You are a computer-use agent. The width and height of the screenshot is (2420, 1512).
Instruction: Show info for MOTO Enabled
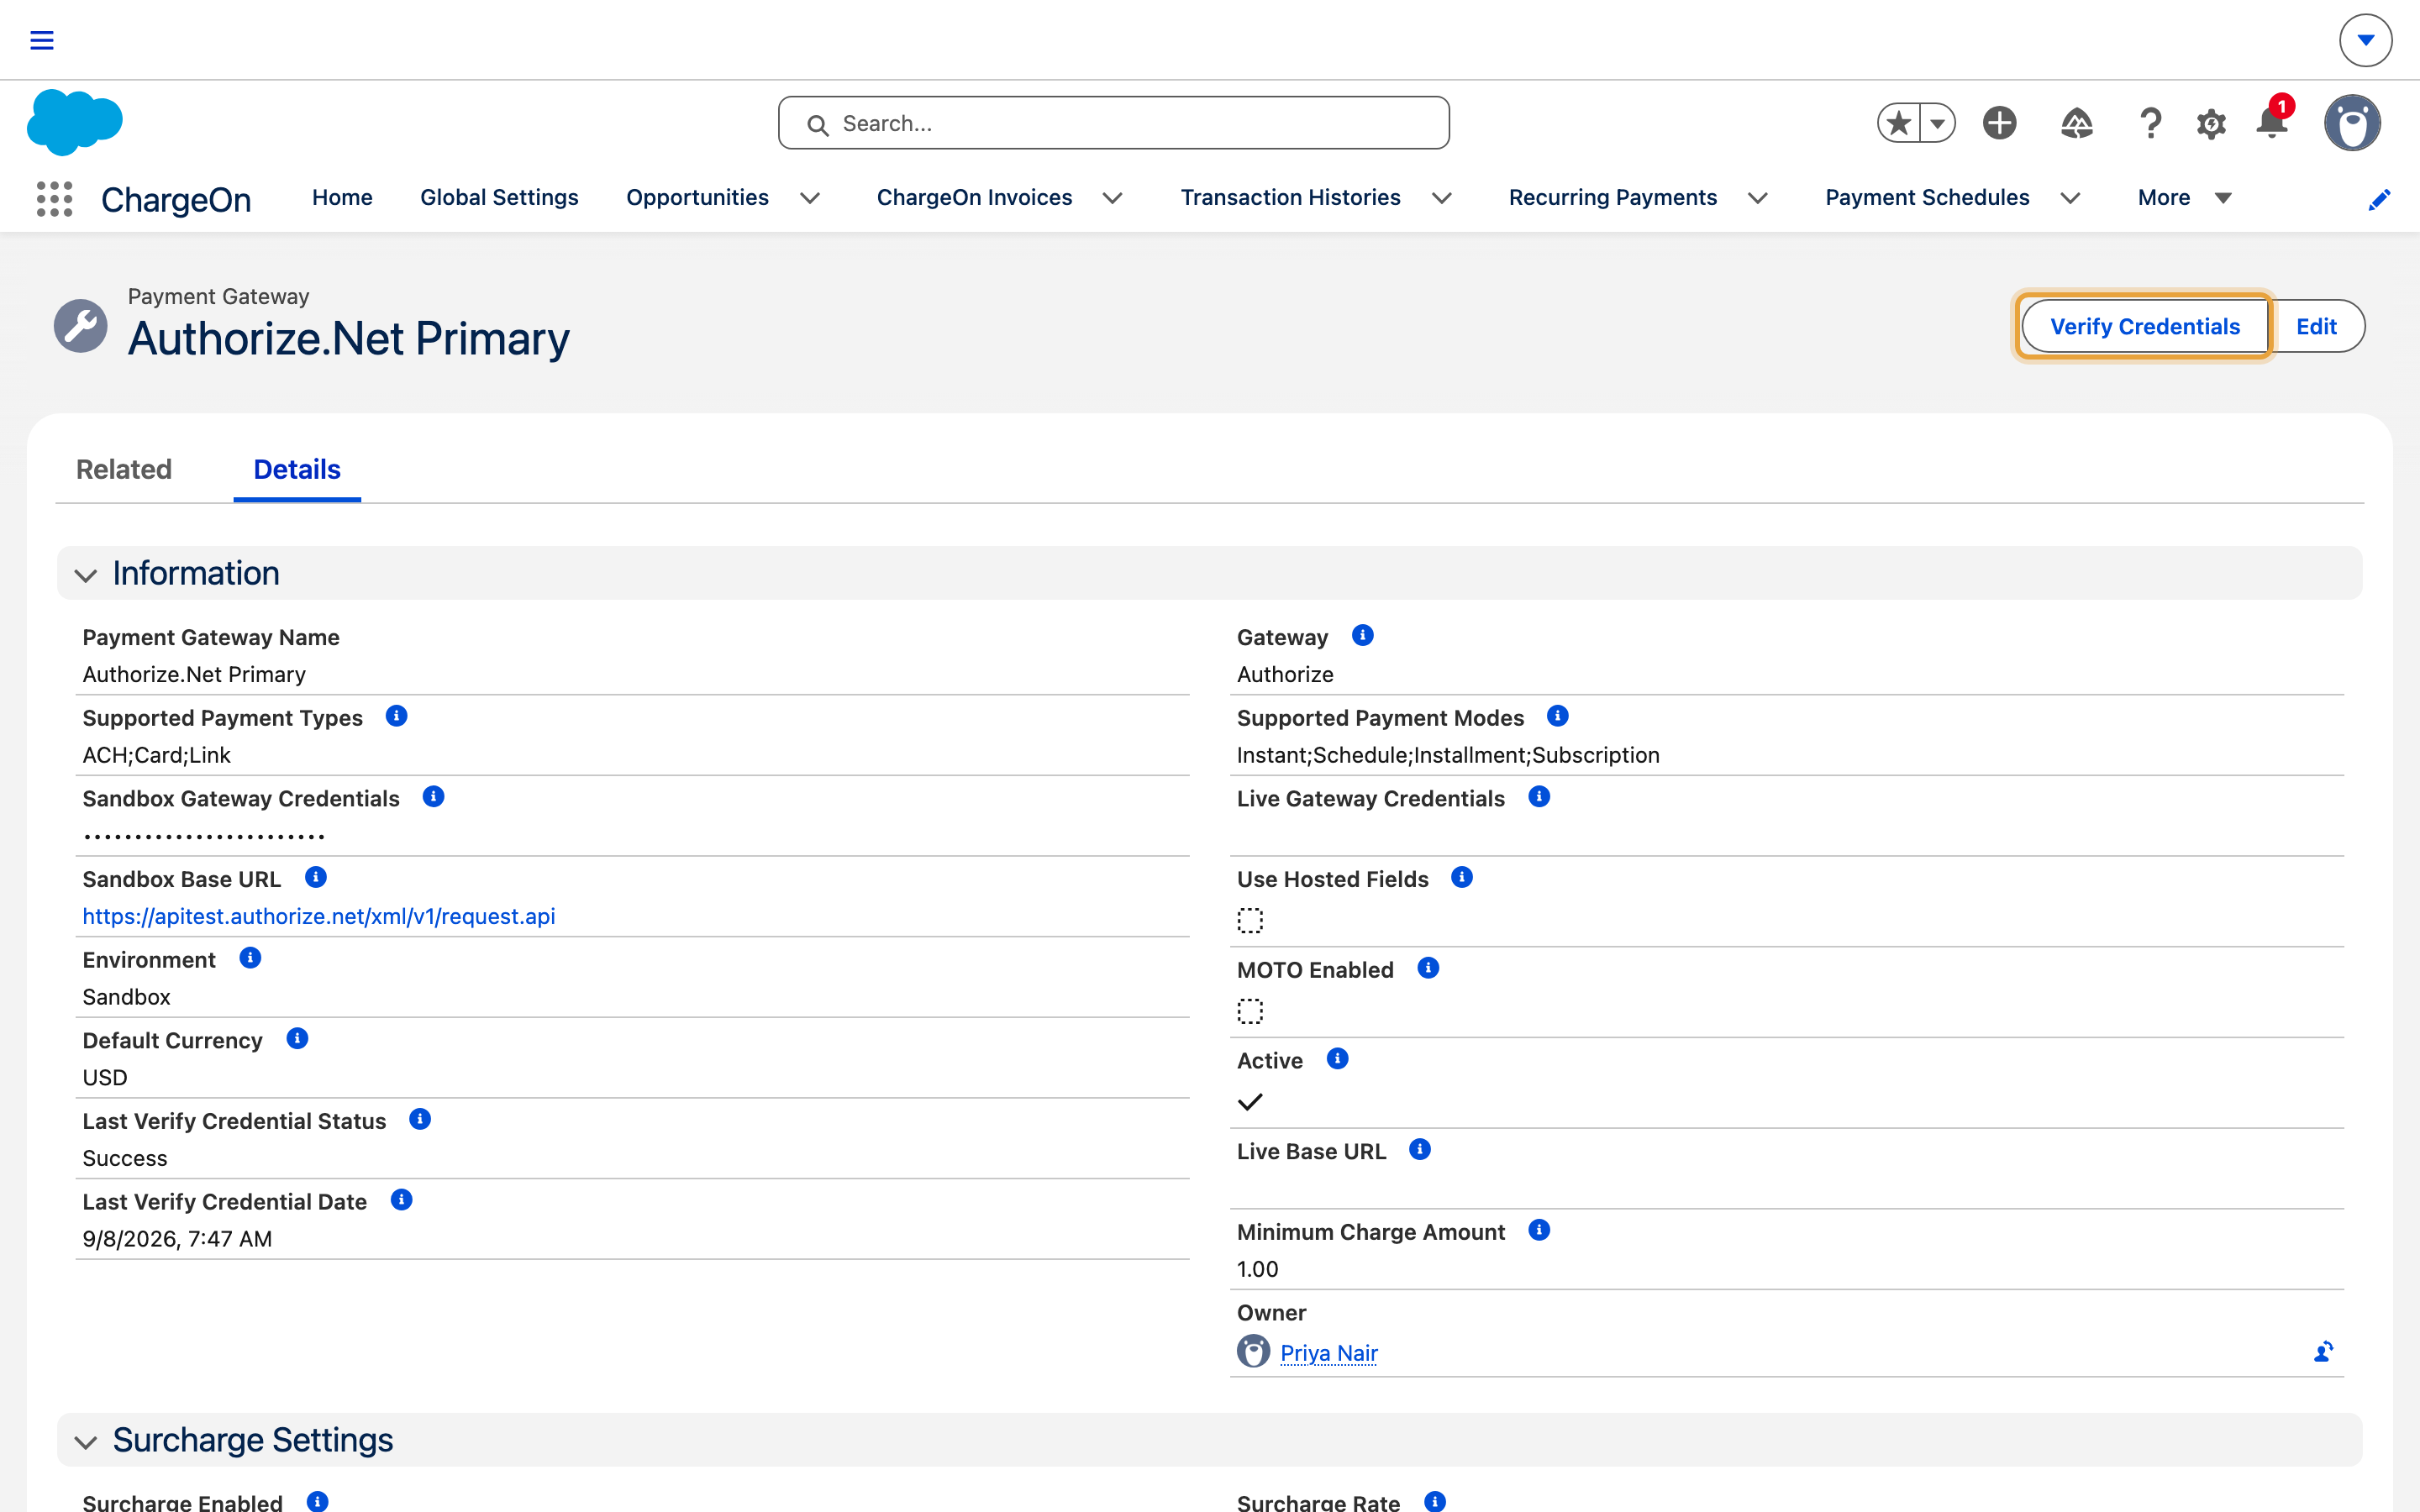click(1428, 968)
